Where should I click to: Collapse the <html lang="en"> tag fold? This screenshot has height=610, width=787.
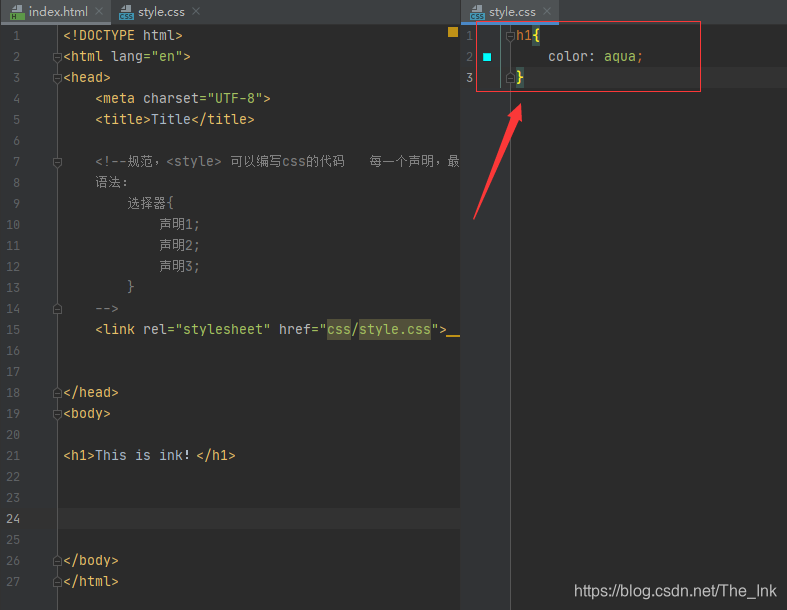57,57
